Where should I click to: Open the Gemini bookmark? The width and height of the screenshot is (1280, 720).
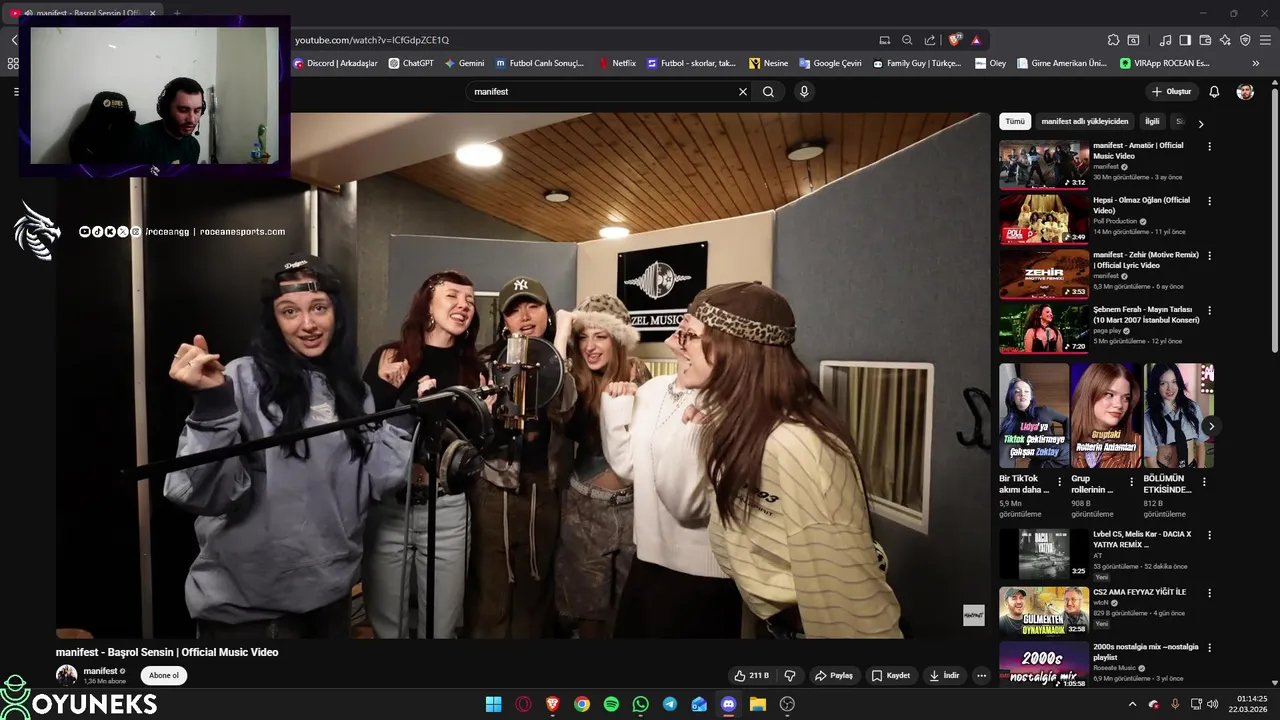click(464, 63)
